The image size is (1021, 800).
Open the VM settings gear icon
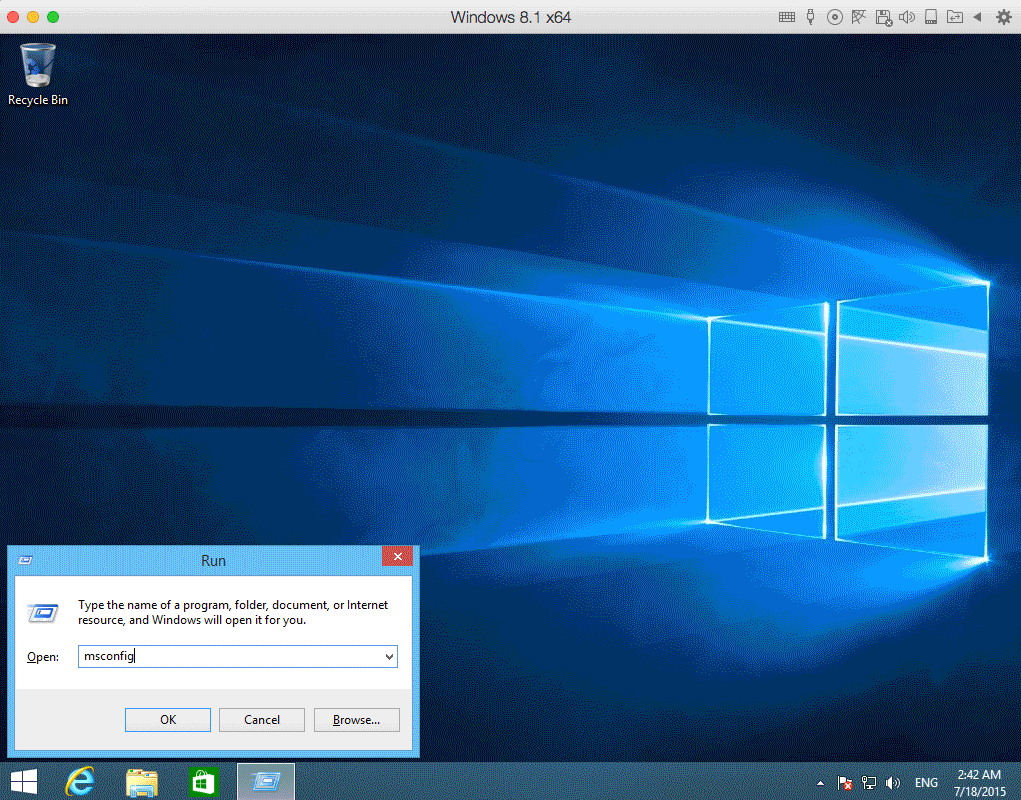1003,17
